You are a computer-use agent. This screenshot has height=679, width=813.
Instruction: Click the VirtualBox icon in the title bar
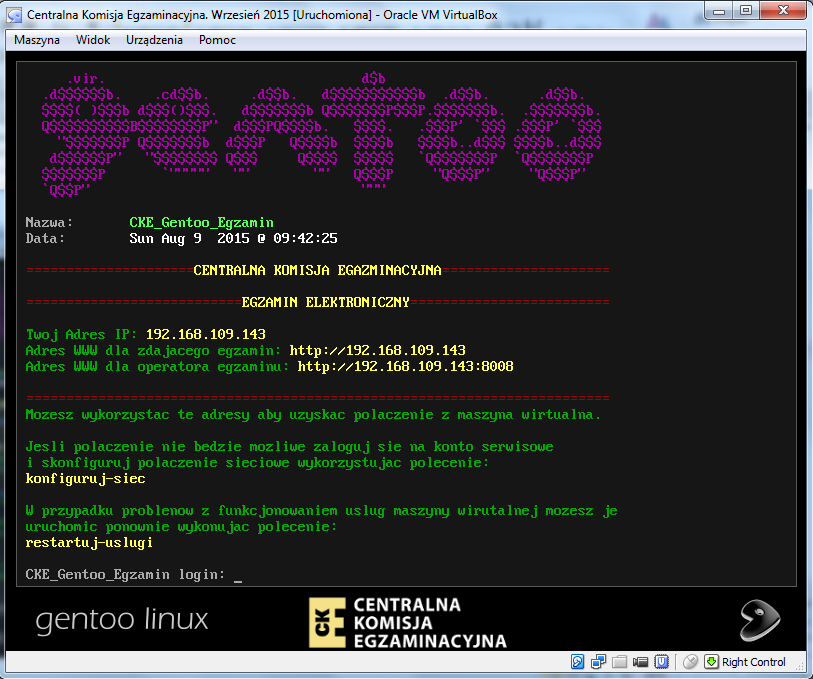click(15, 15)
